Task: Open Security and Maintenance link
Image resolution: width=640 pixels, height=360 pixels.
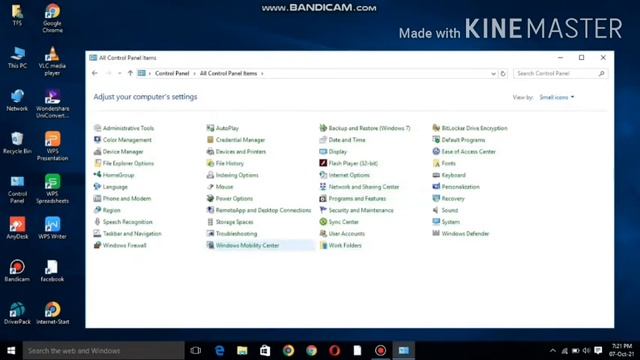Action: coord(361,210)
